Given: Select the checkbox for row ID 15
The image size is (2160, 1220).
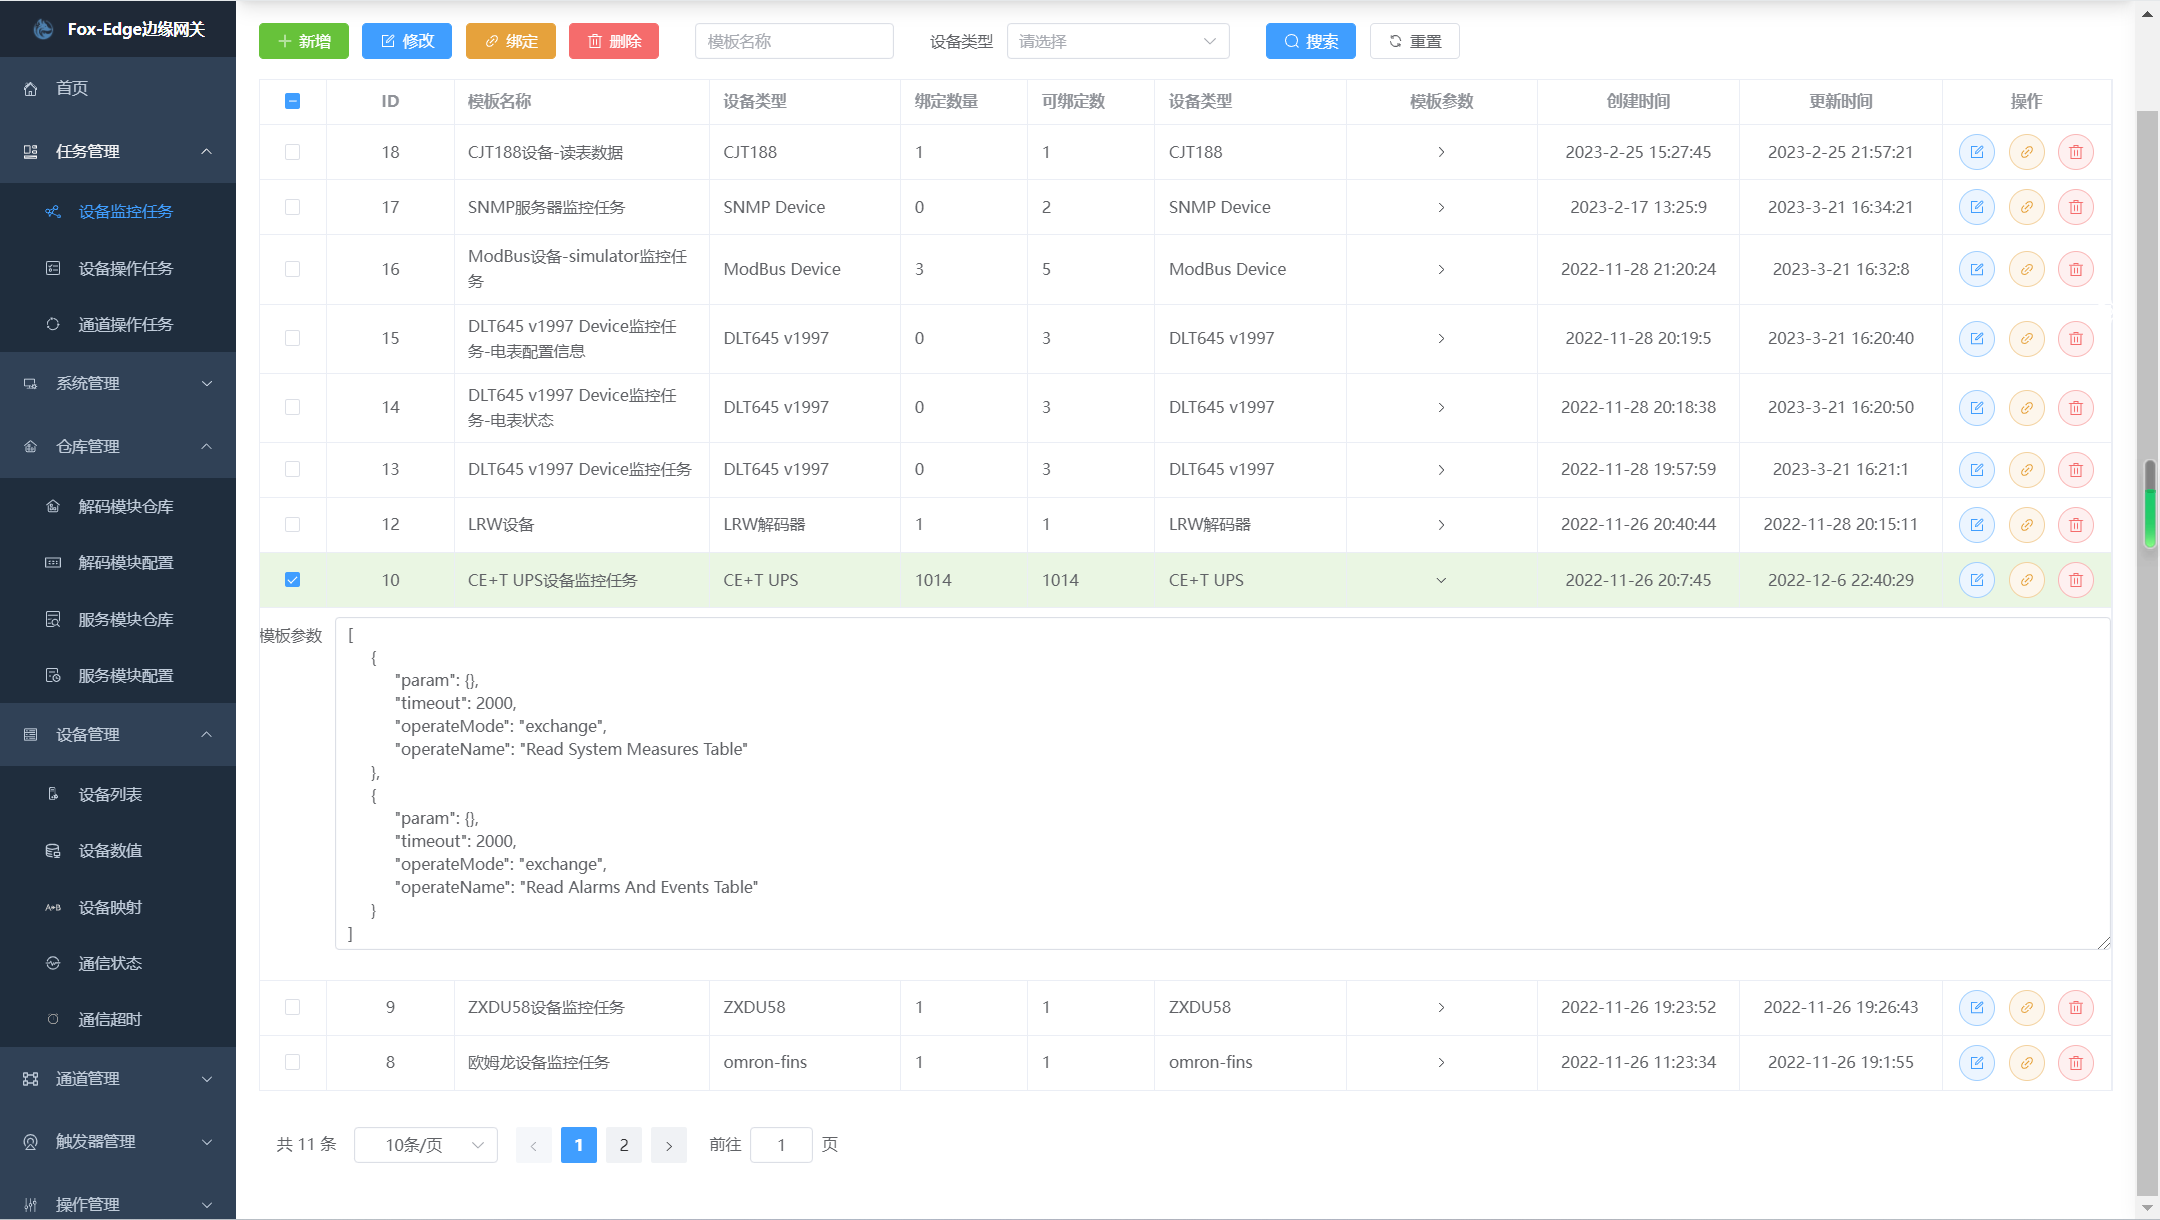Looking at the screenshot, I should point(292,338).
